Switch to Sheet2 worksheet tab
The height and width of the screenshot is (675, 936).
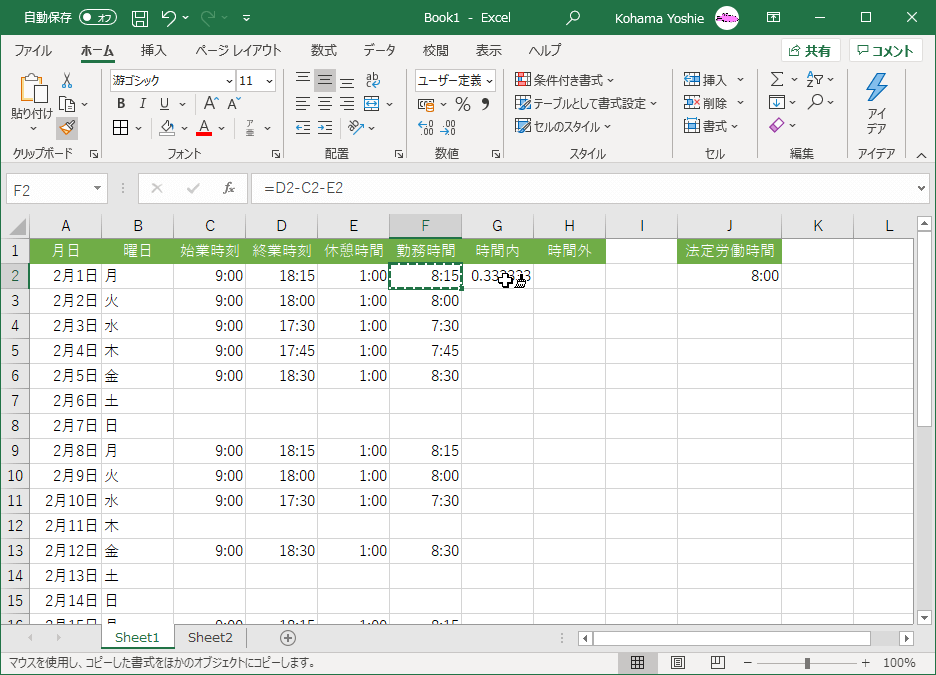pyautogui.click(x=210, y=637)
